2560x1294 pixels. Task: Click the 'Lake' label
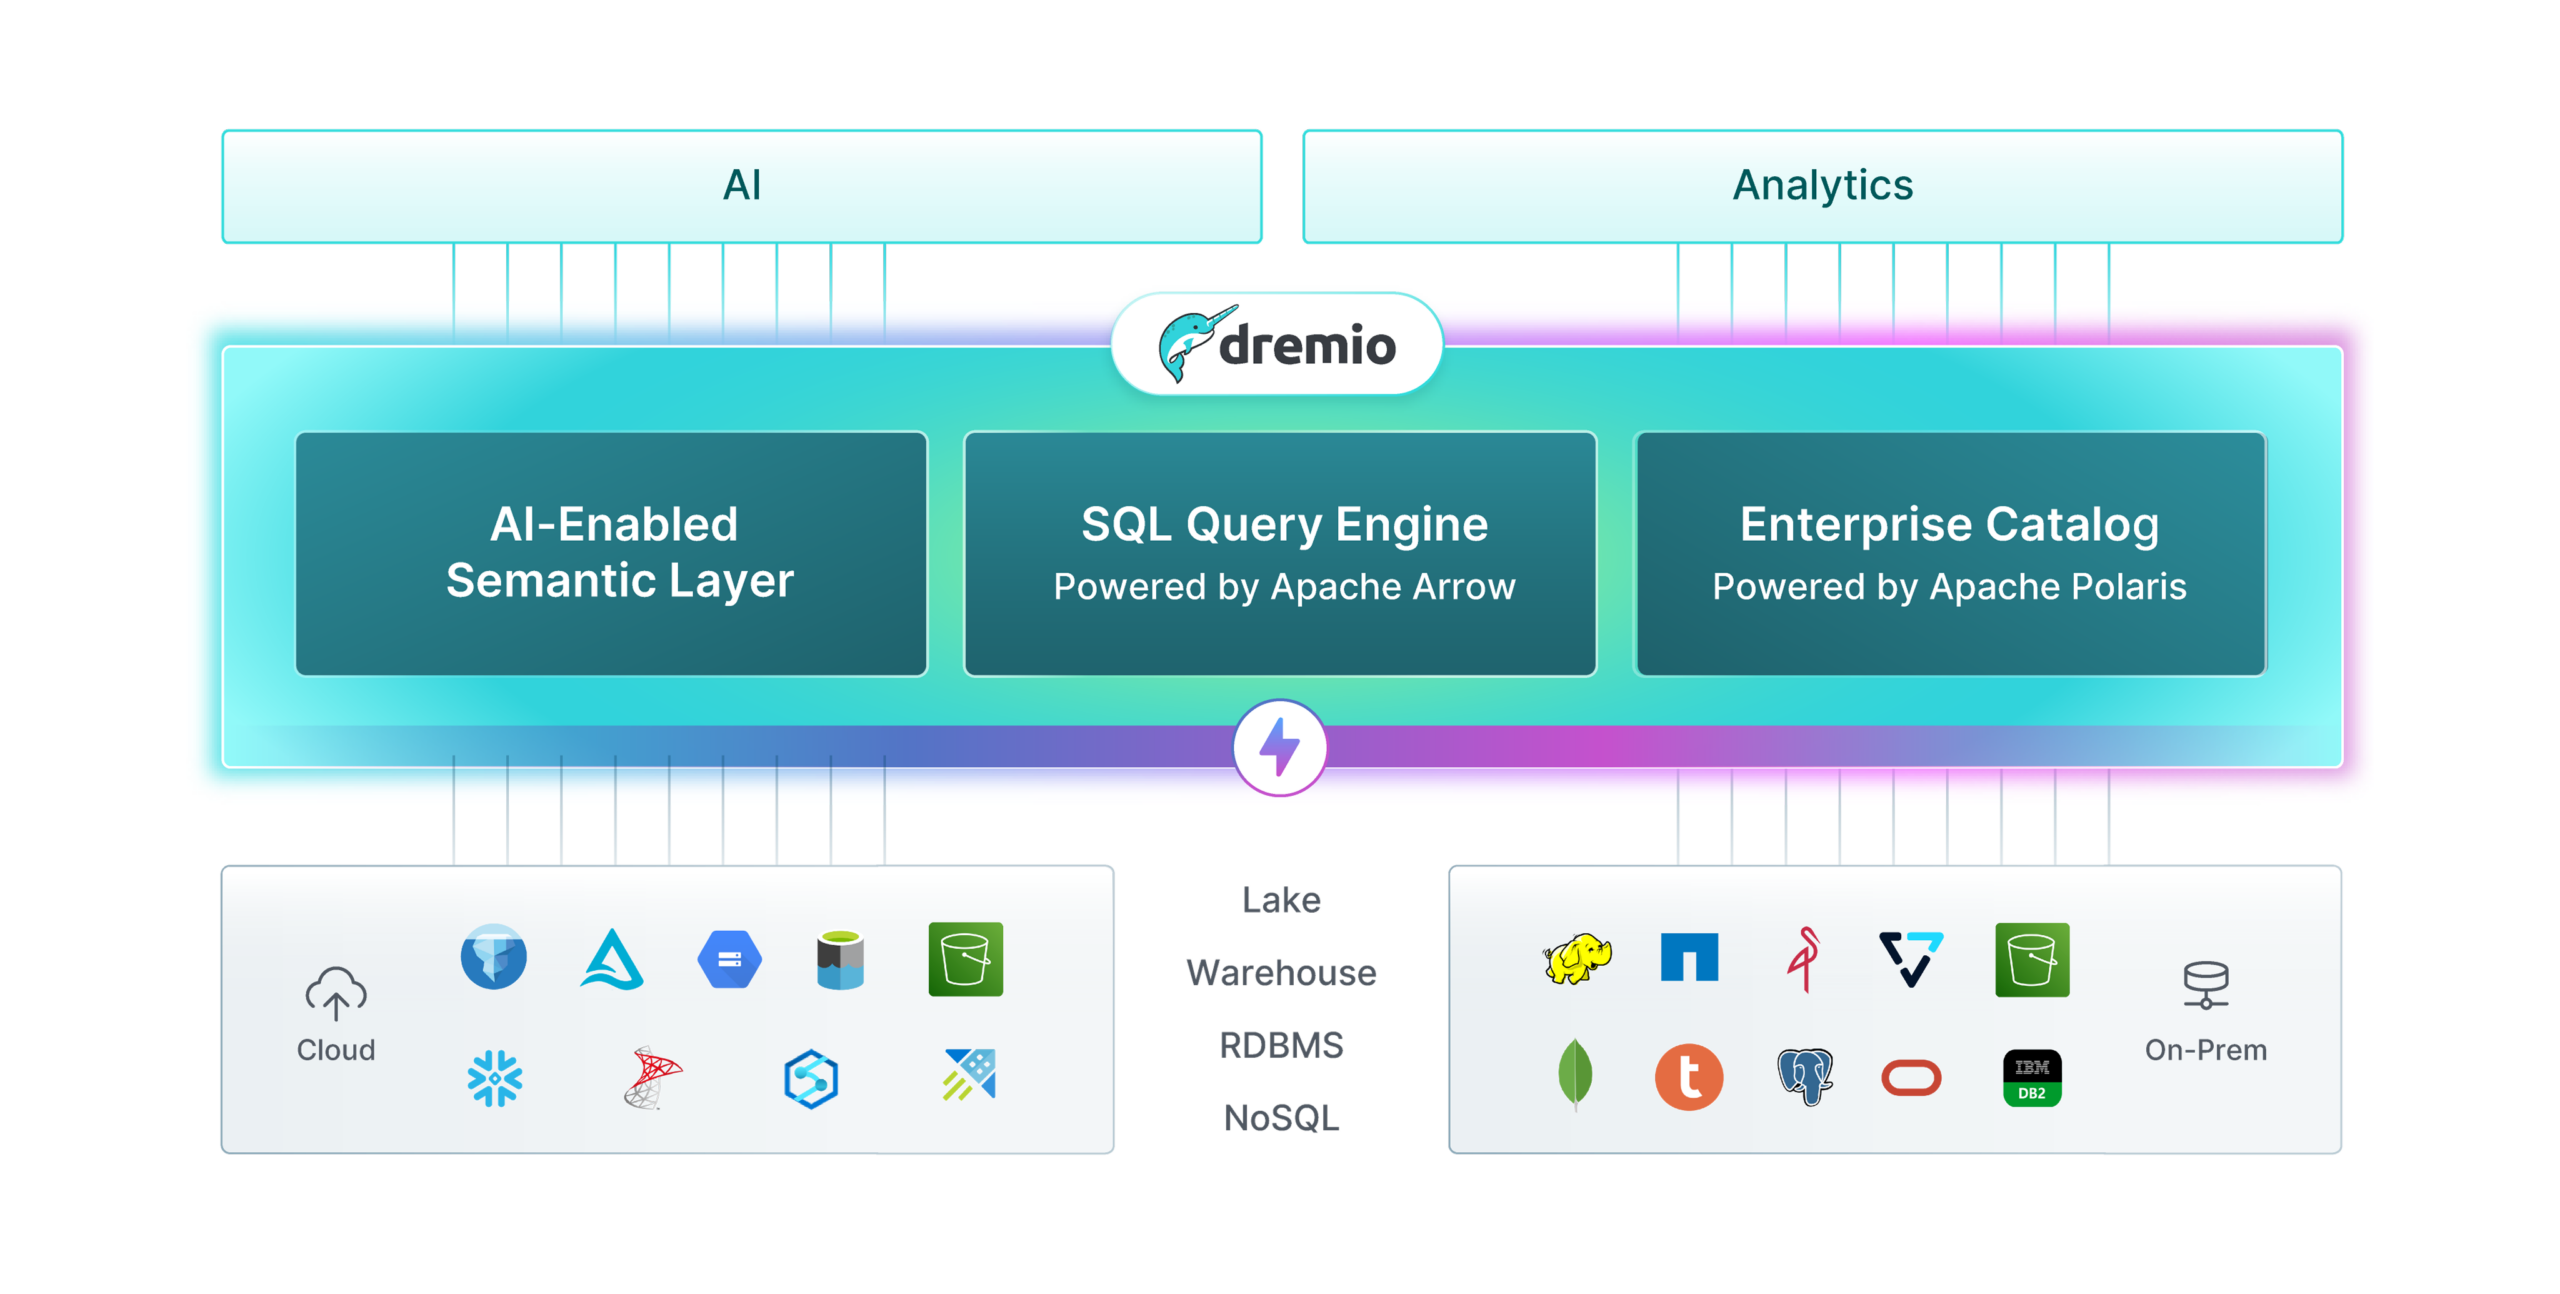click(x=1281, y=900)
